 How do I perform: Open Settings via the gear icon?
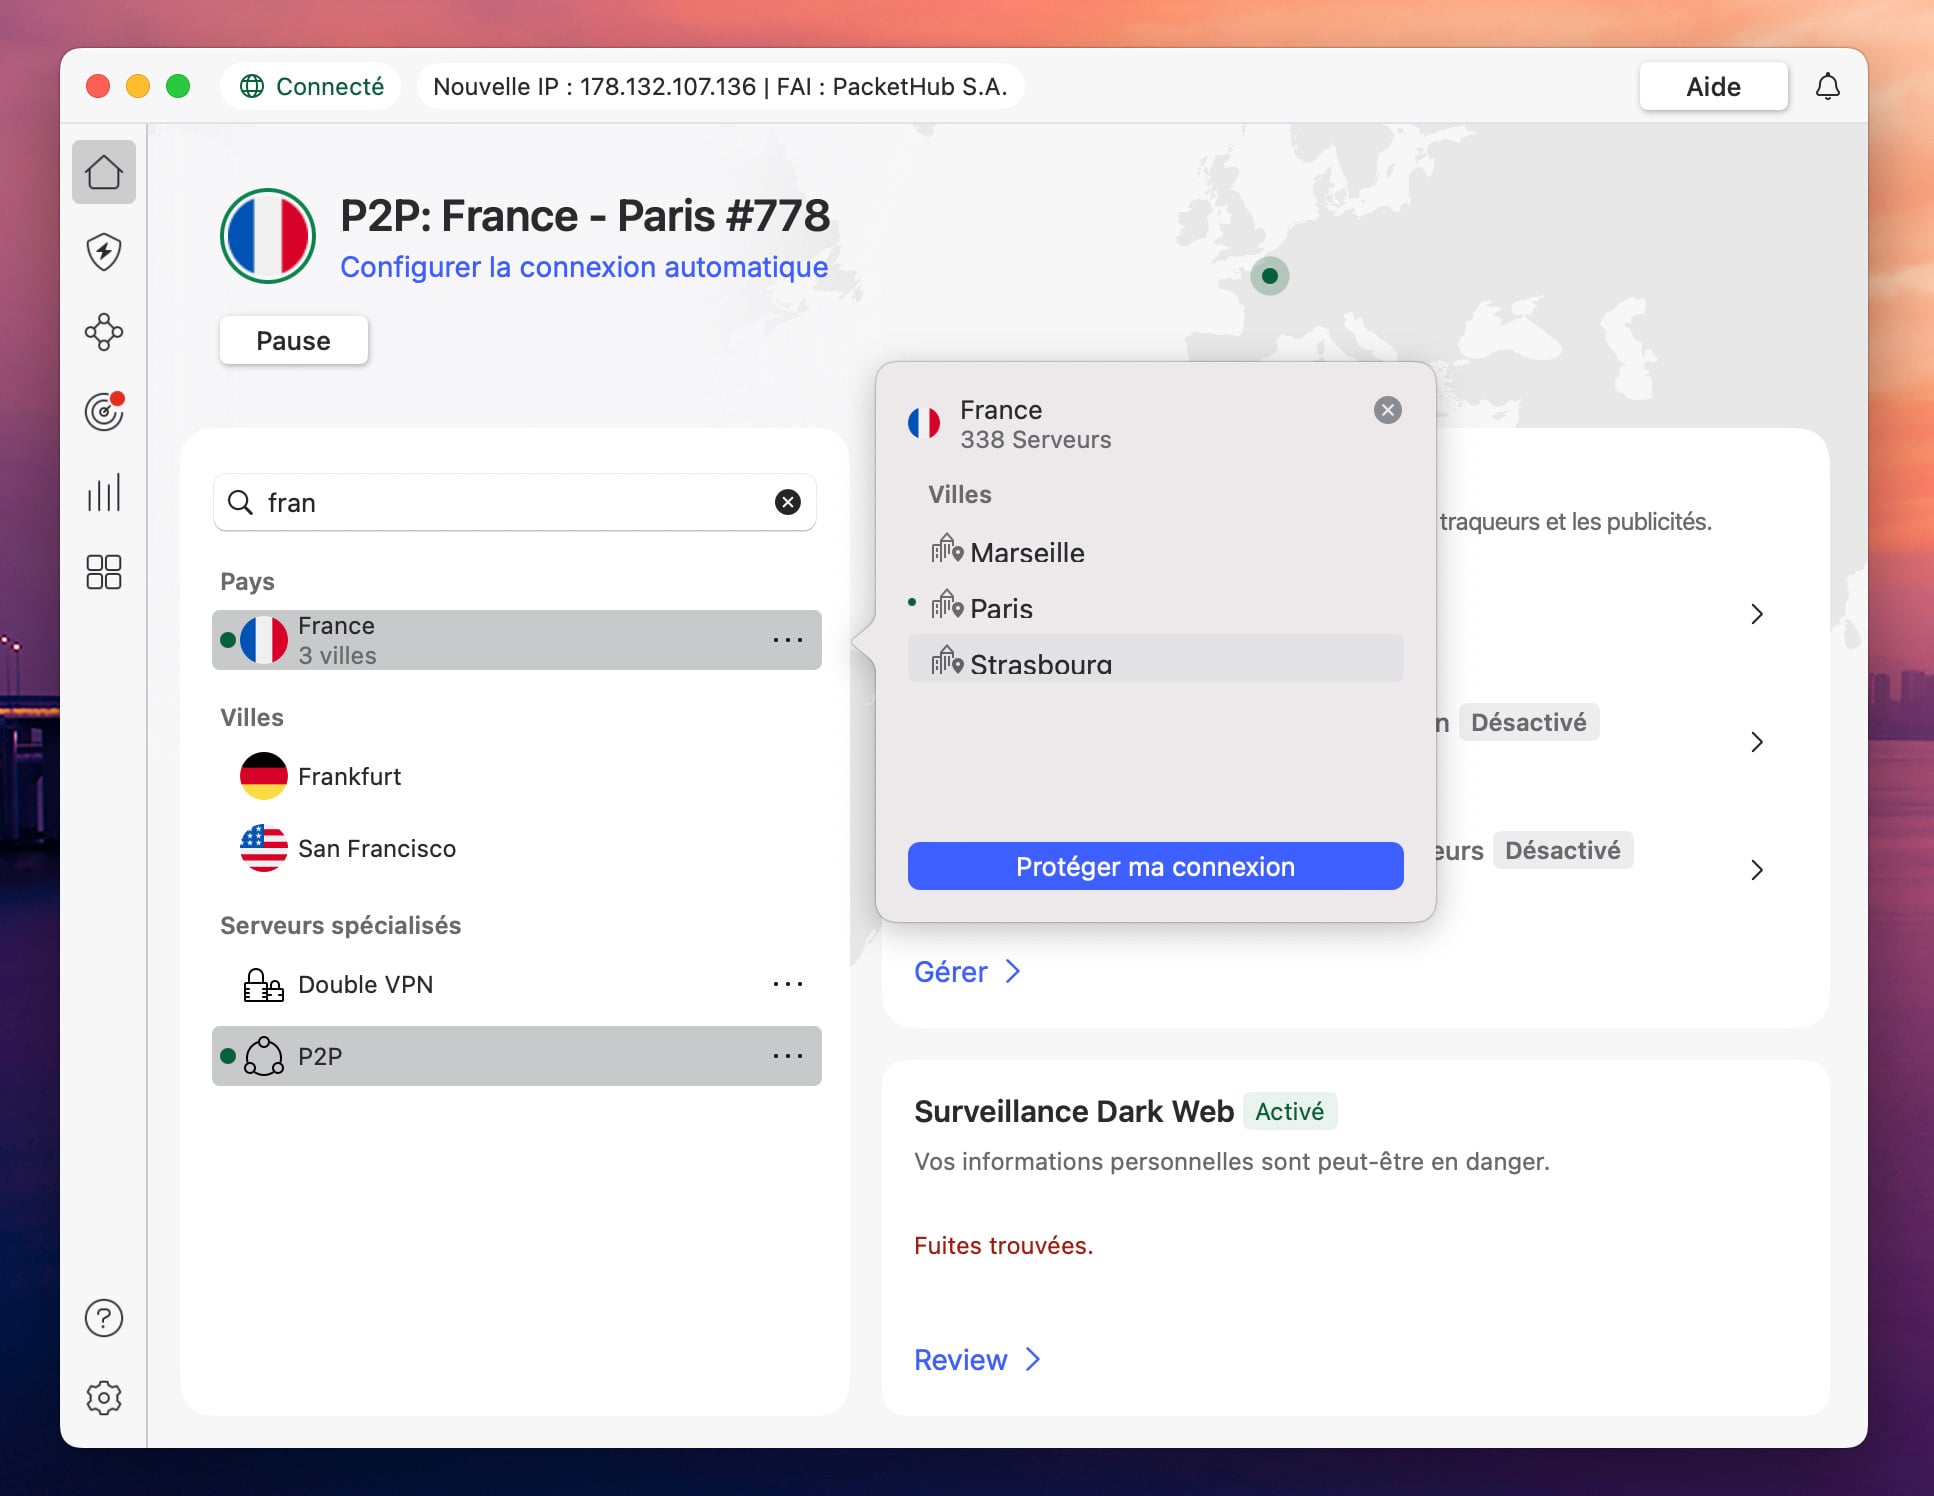click(104, 1397)
